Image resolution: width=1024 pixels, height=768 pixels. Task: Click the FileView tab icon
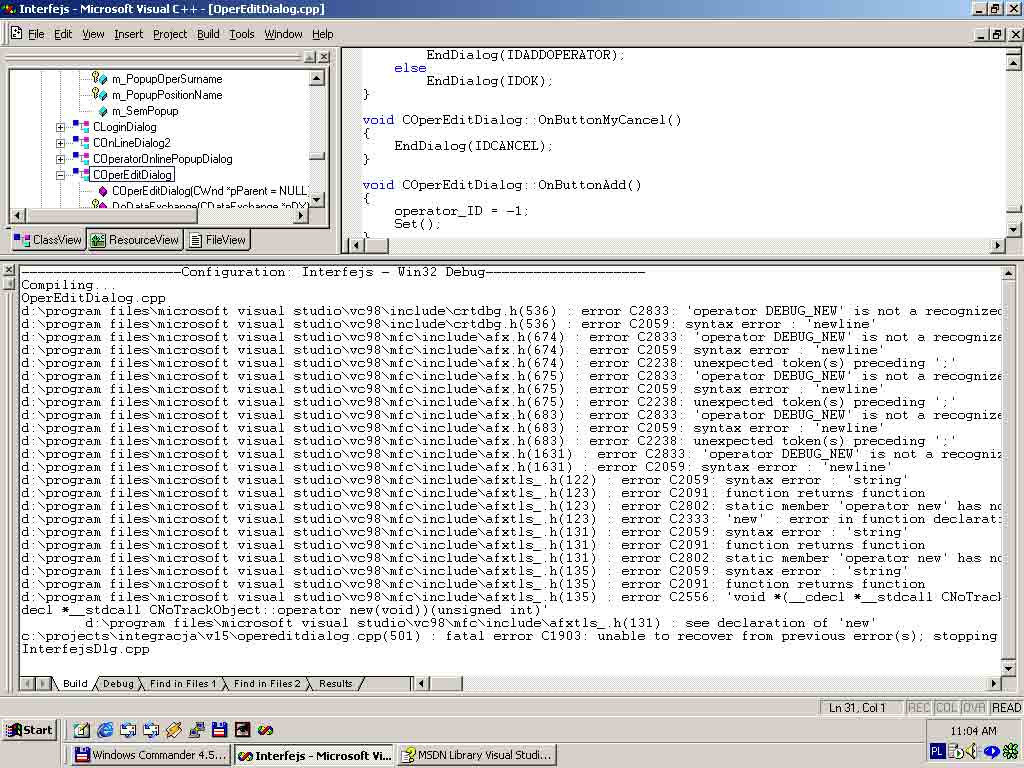pyautogui.click(x=195, y=240)
